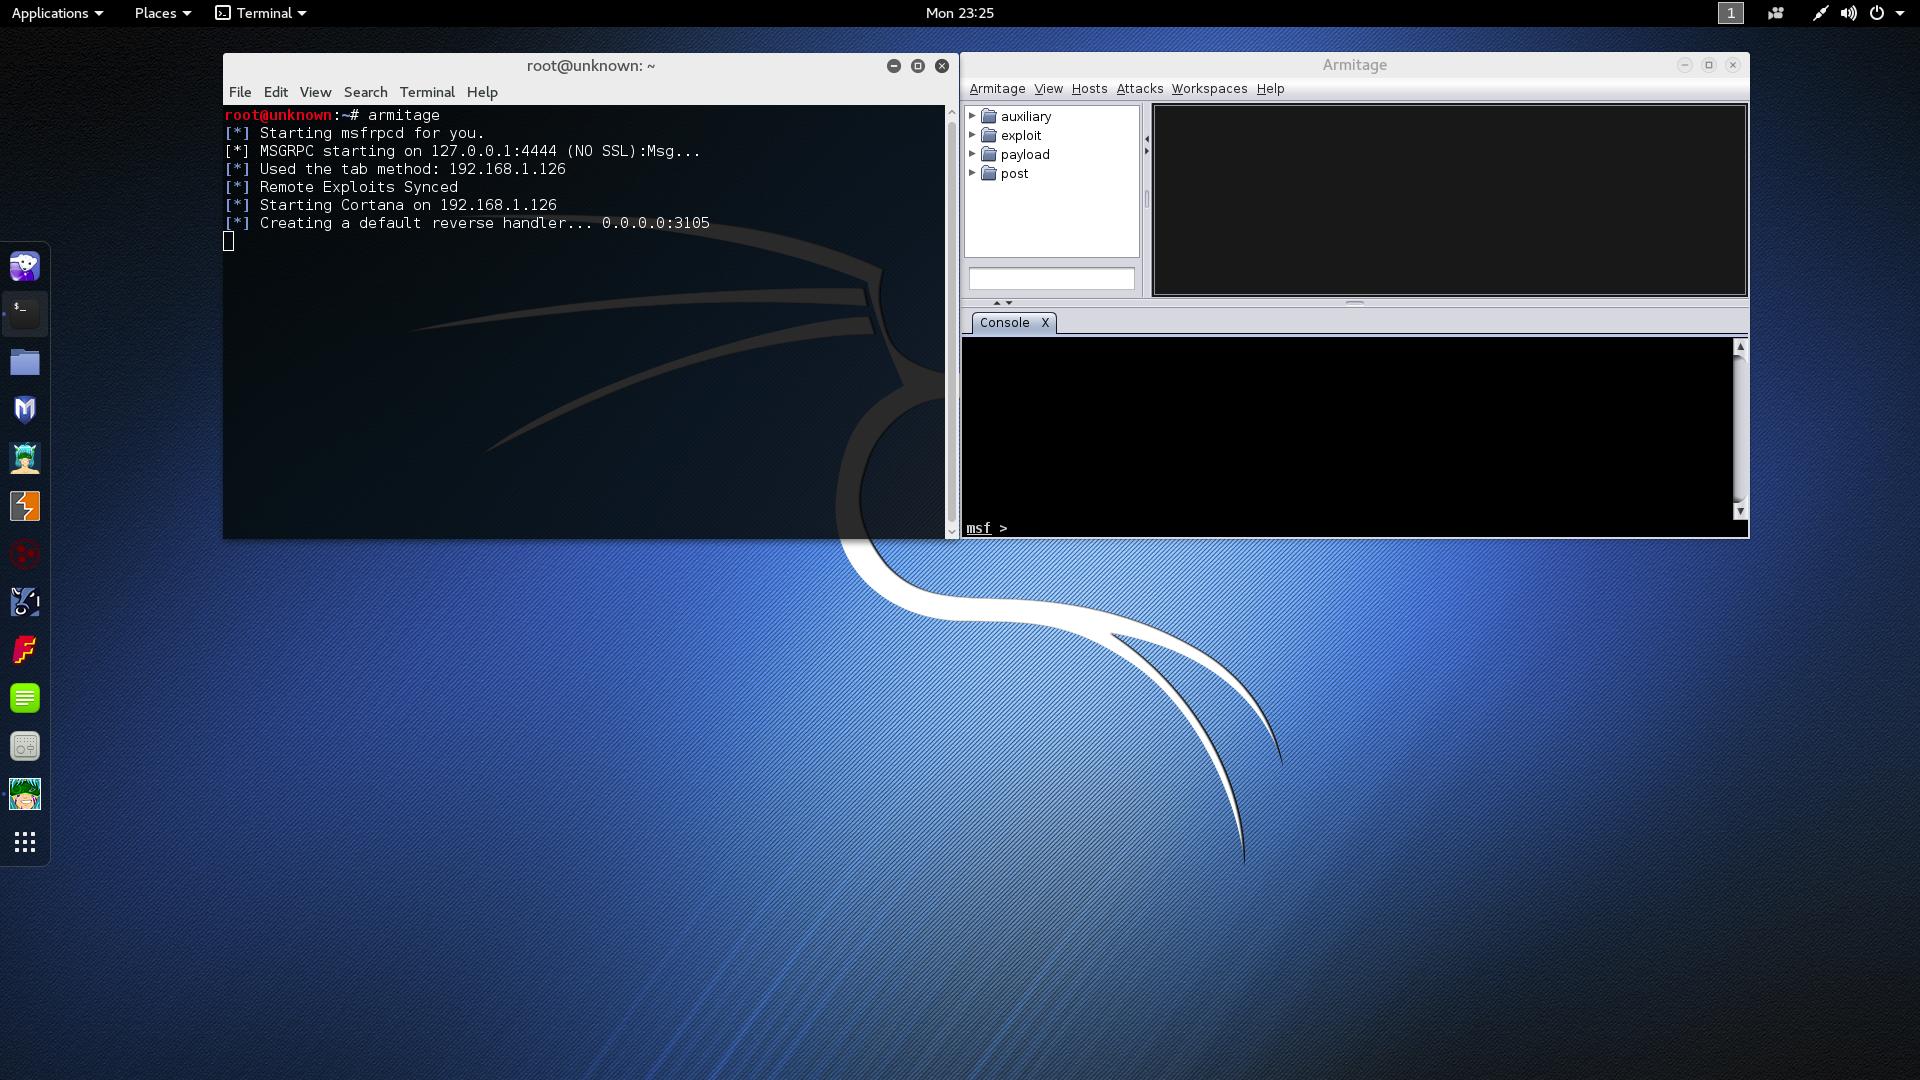Select the post tree item label
Screen dimensions: 1920x1080
tap(1014, 173)
